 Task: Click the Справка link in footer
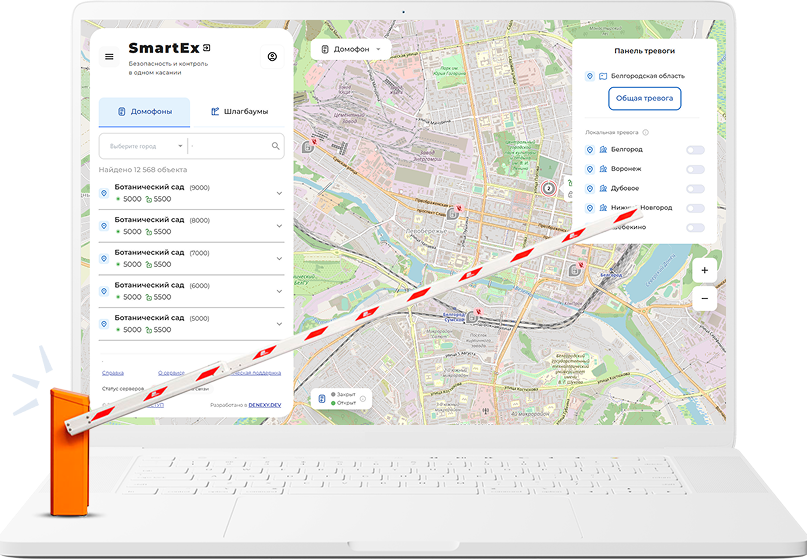click(113, 372)
